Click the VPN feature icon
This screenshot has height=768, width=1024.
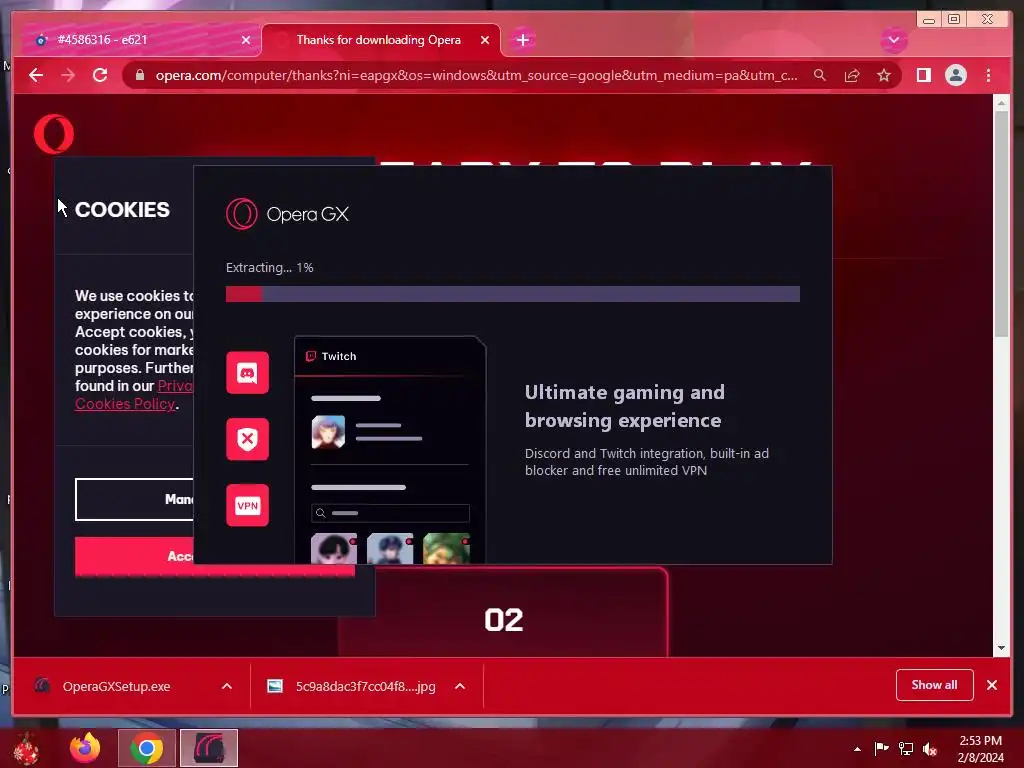pyautogui.click(x=248, y=505)
